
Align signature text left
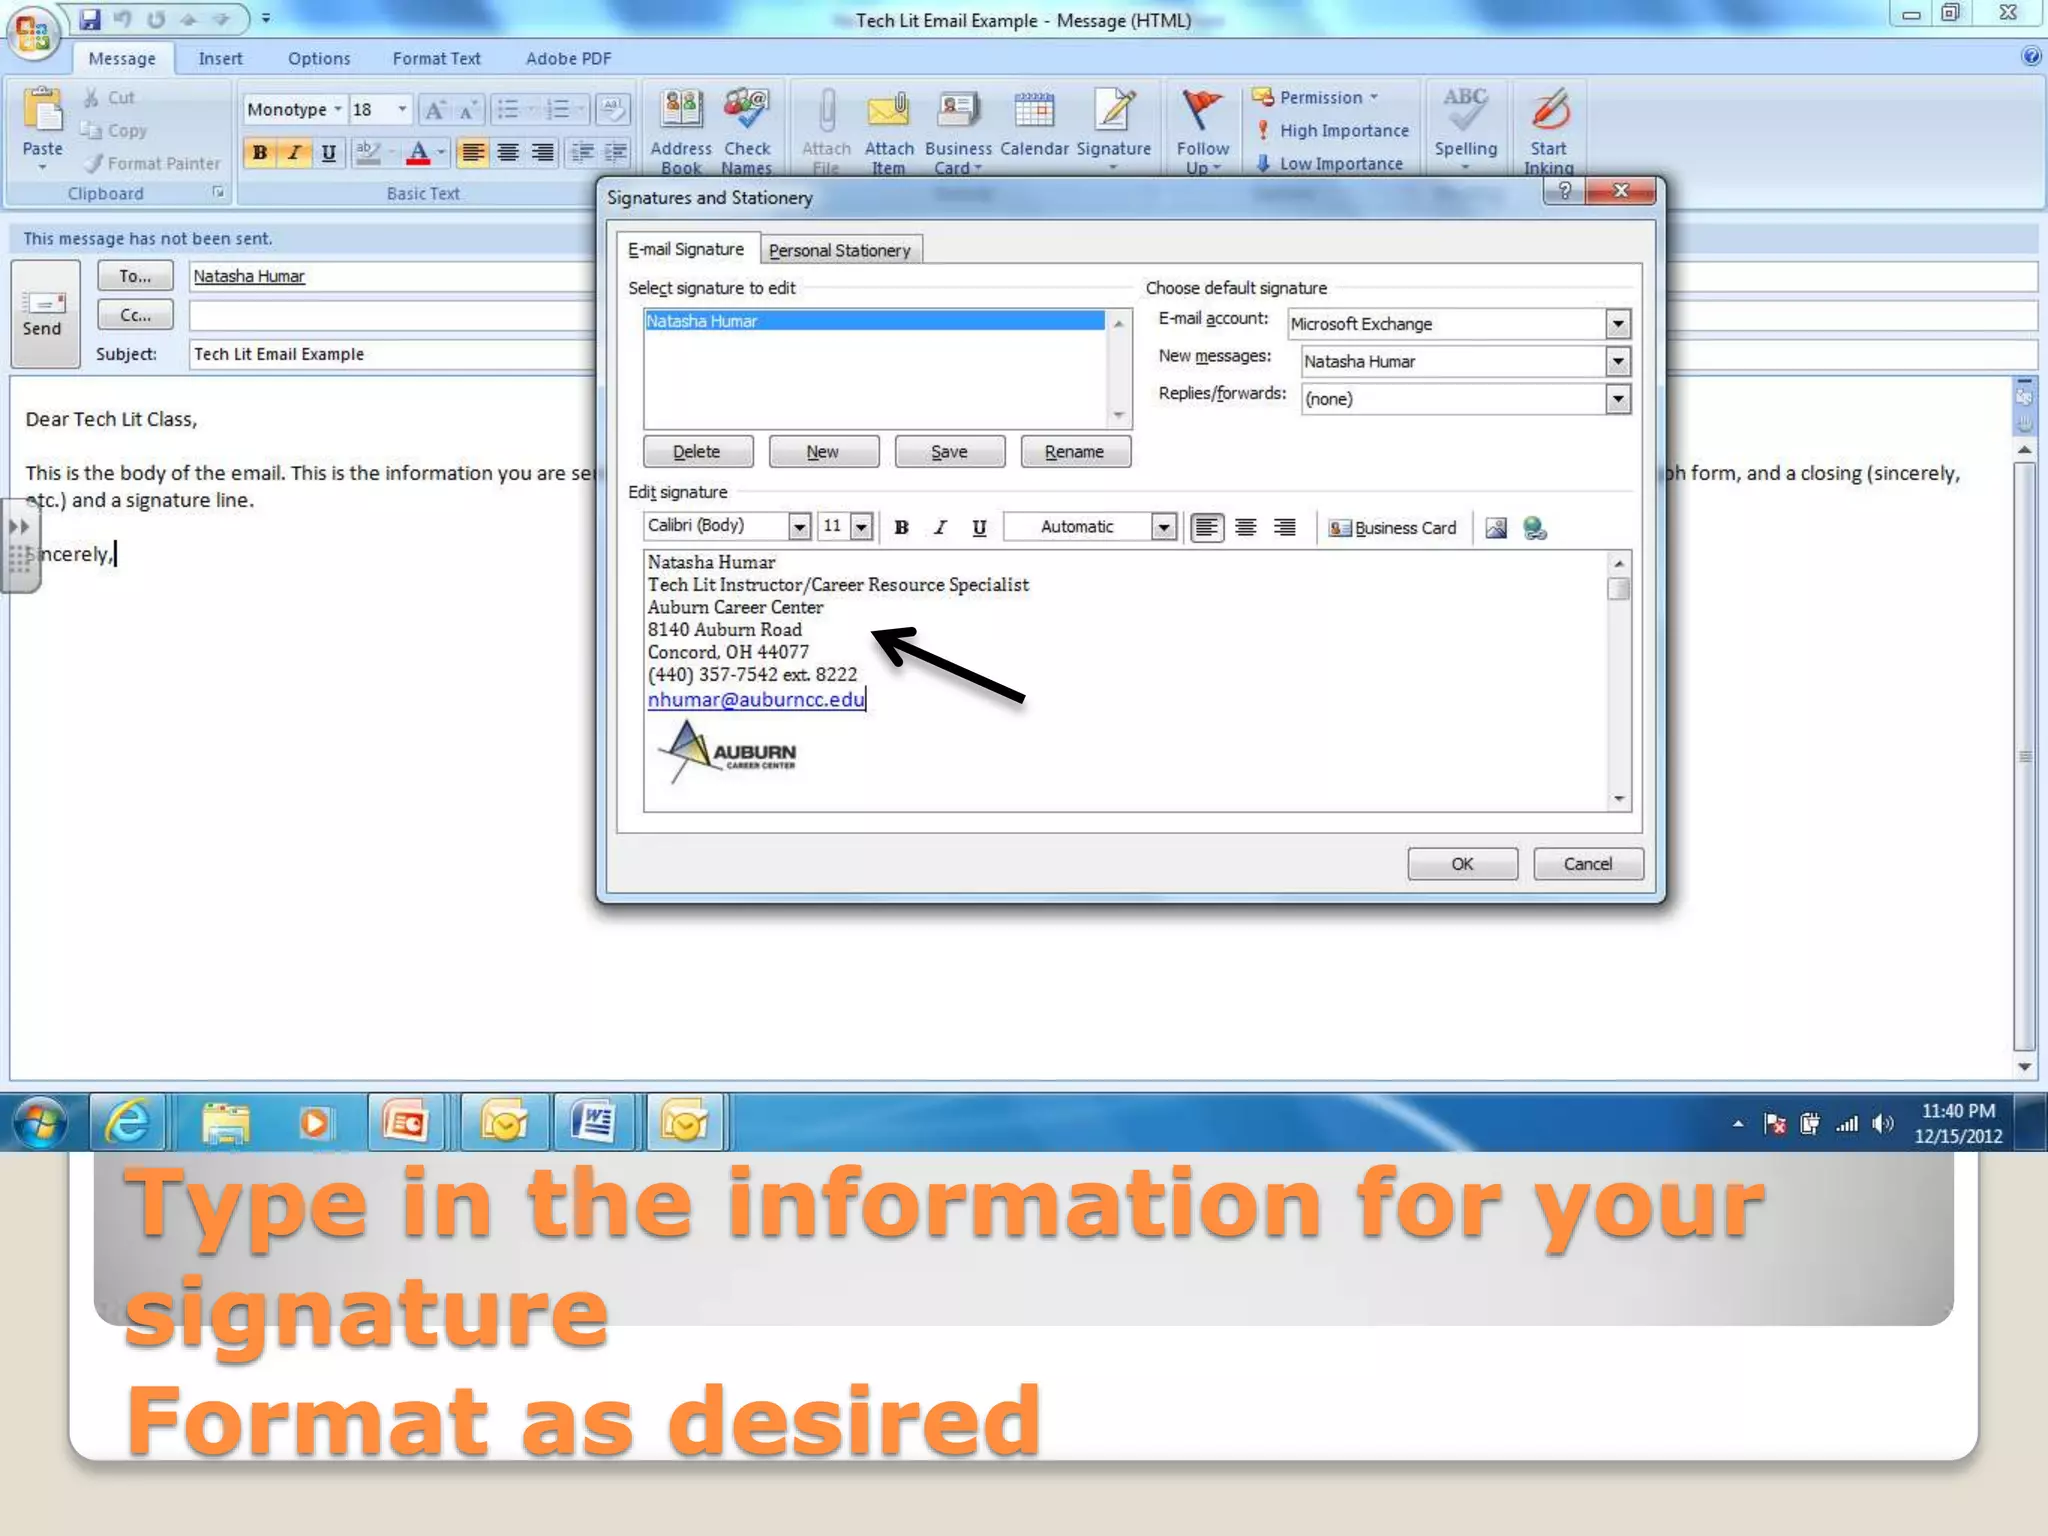(1207, 527)
